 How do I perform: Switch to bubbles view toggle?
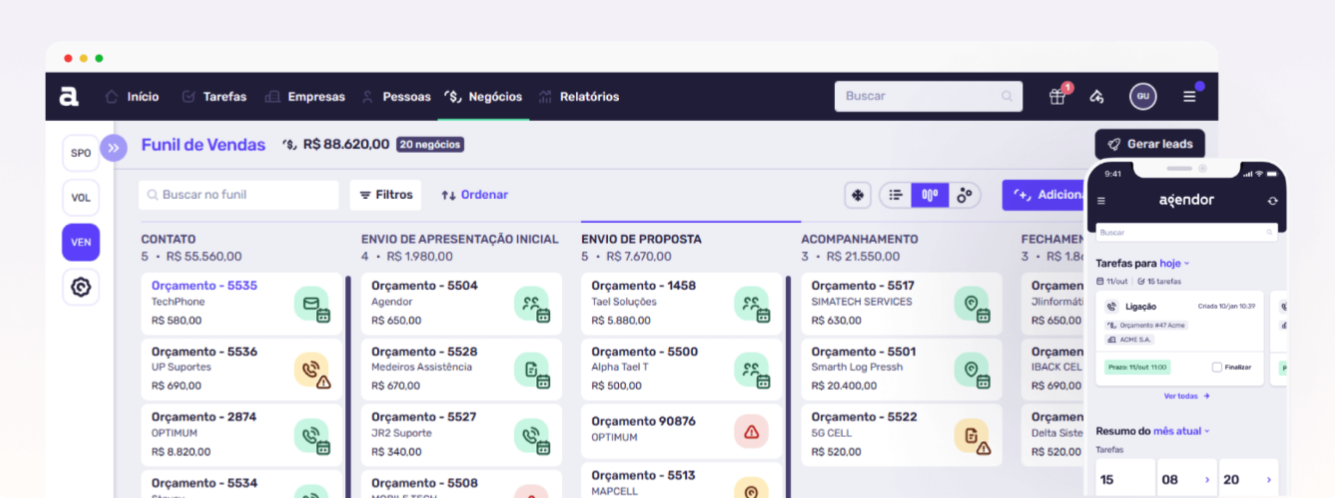964,195
